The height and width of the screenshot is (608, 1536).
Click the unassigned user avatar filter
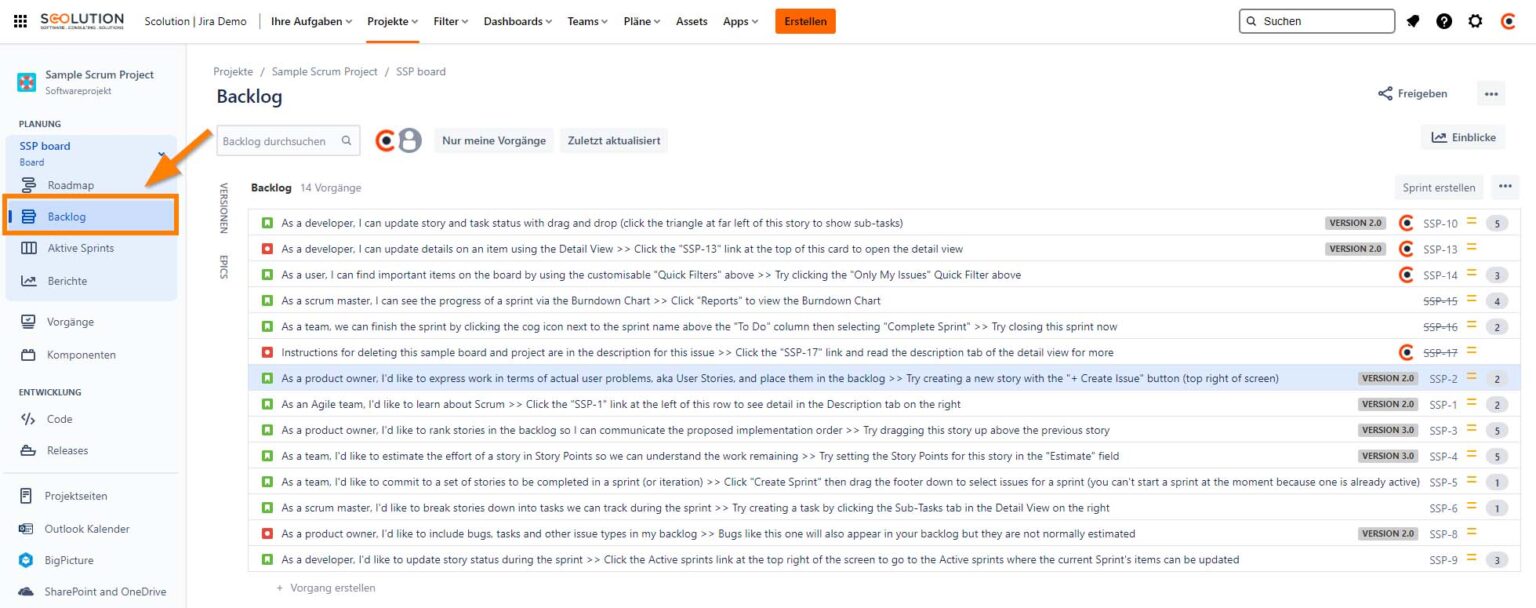point(410,141)
